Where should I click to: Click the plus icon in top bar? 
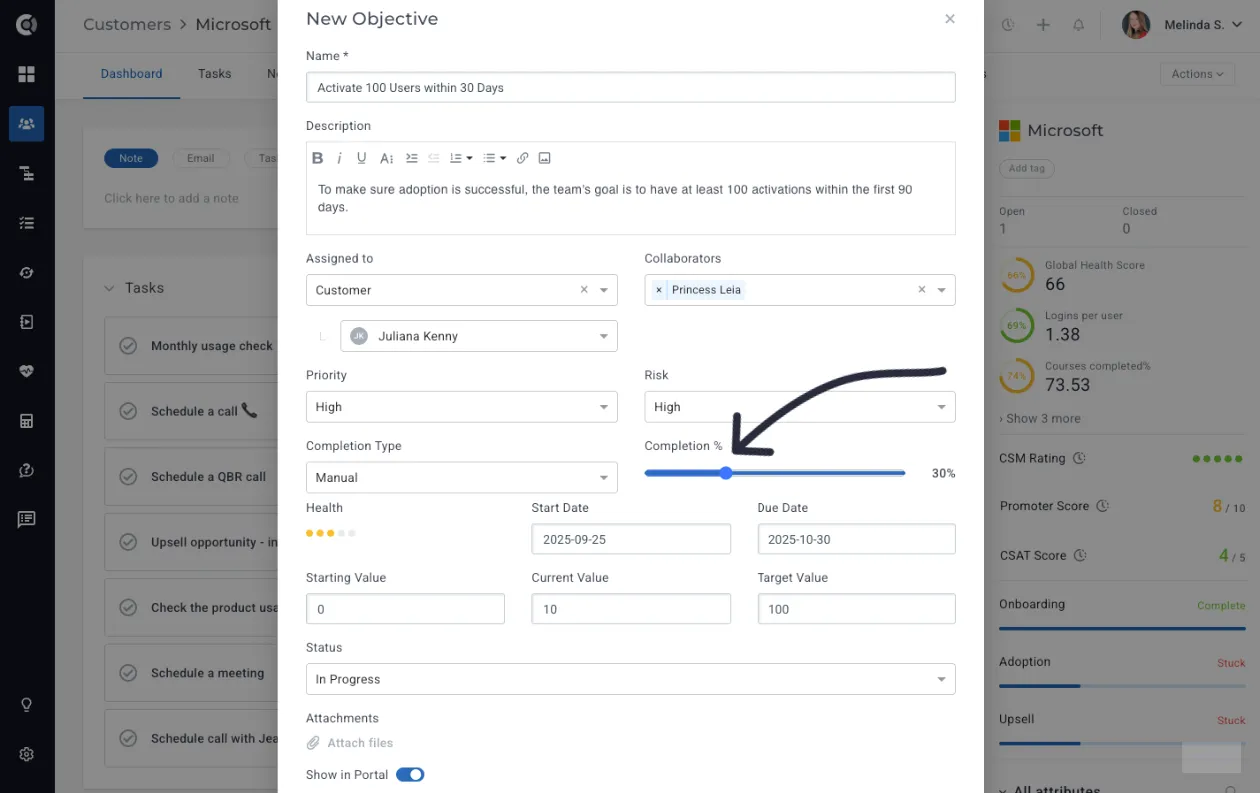[x=1043, y=25]
